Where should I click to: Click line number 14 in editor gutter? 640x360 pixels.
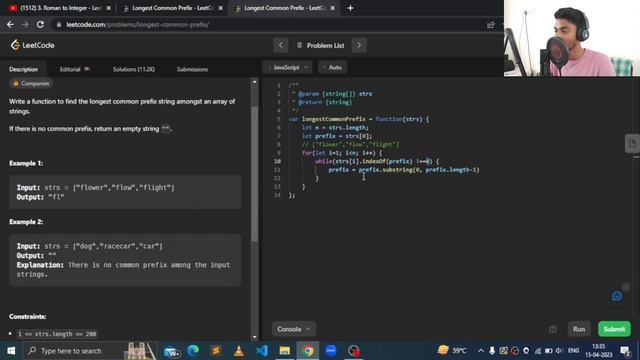278,195
